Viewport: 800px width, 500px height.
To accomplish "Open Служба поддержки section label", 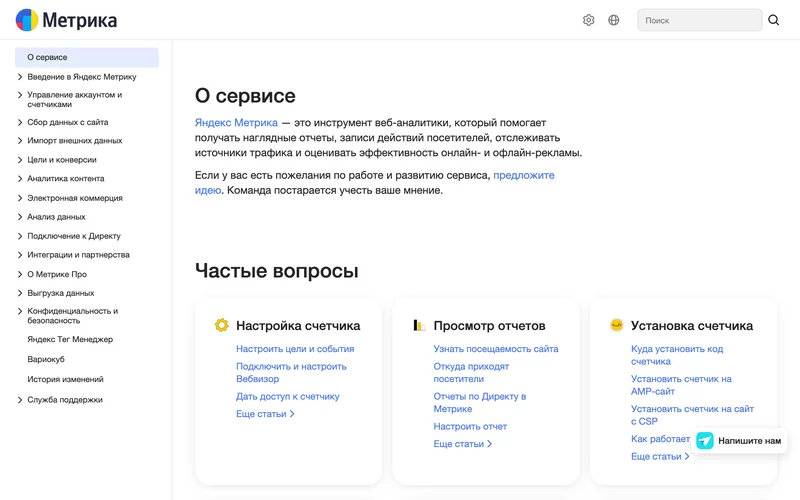I will [65, 400].
